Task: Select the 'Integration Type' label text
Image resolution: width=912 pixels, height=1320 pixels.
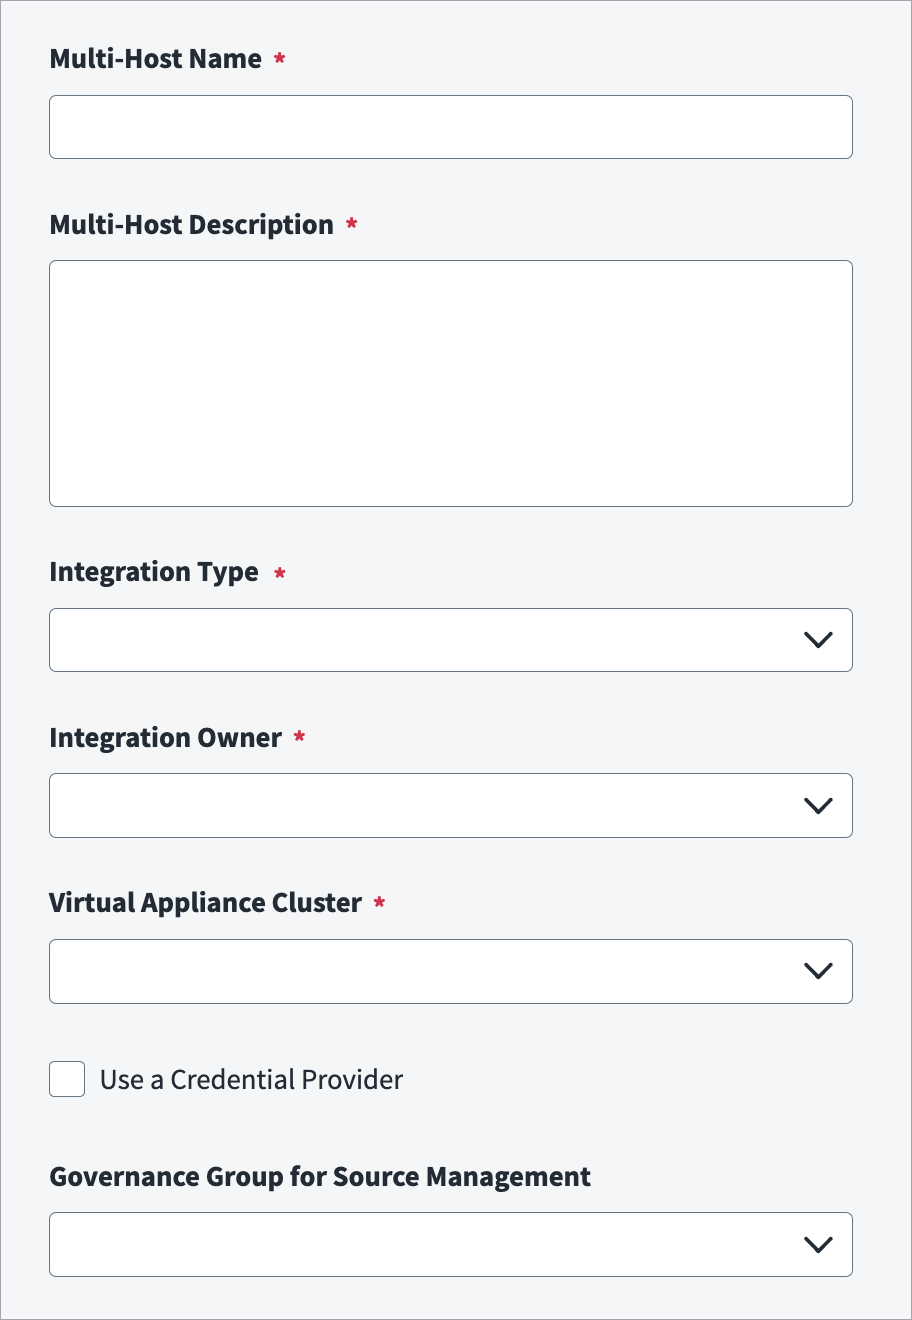Action: pyautogui.click(x=154, y=572)
